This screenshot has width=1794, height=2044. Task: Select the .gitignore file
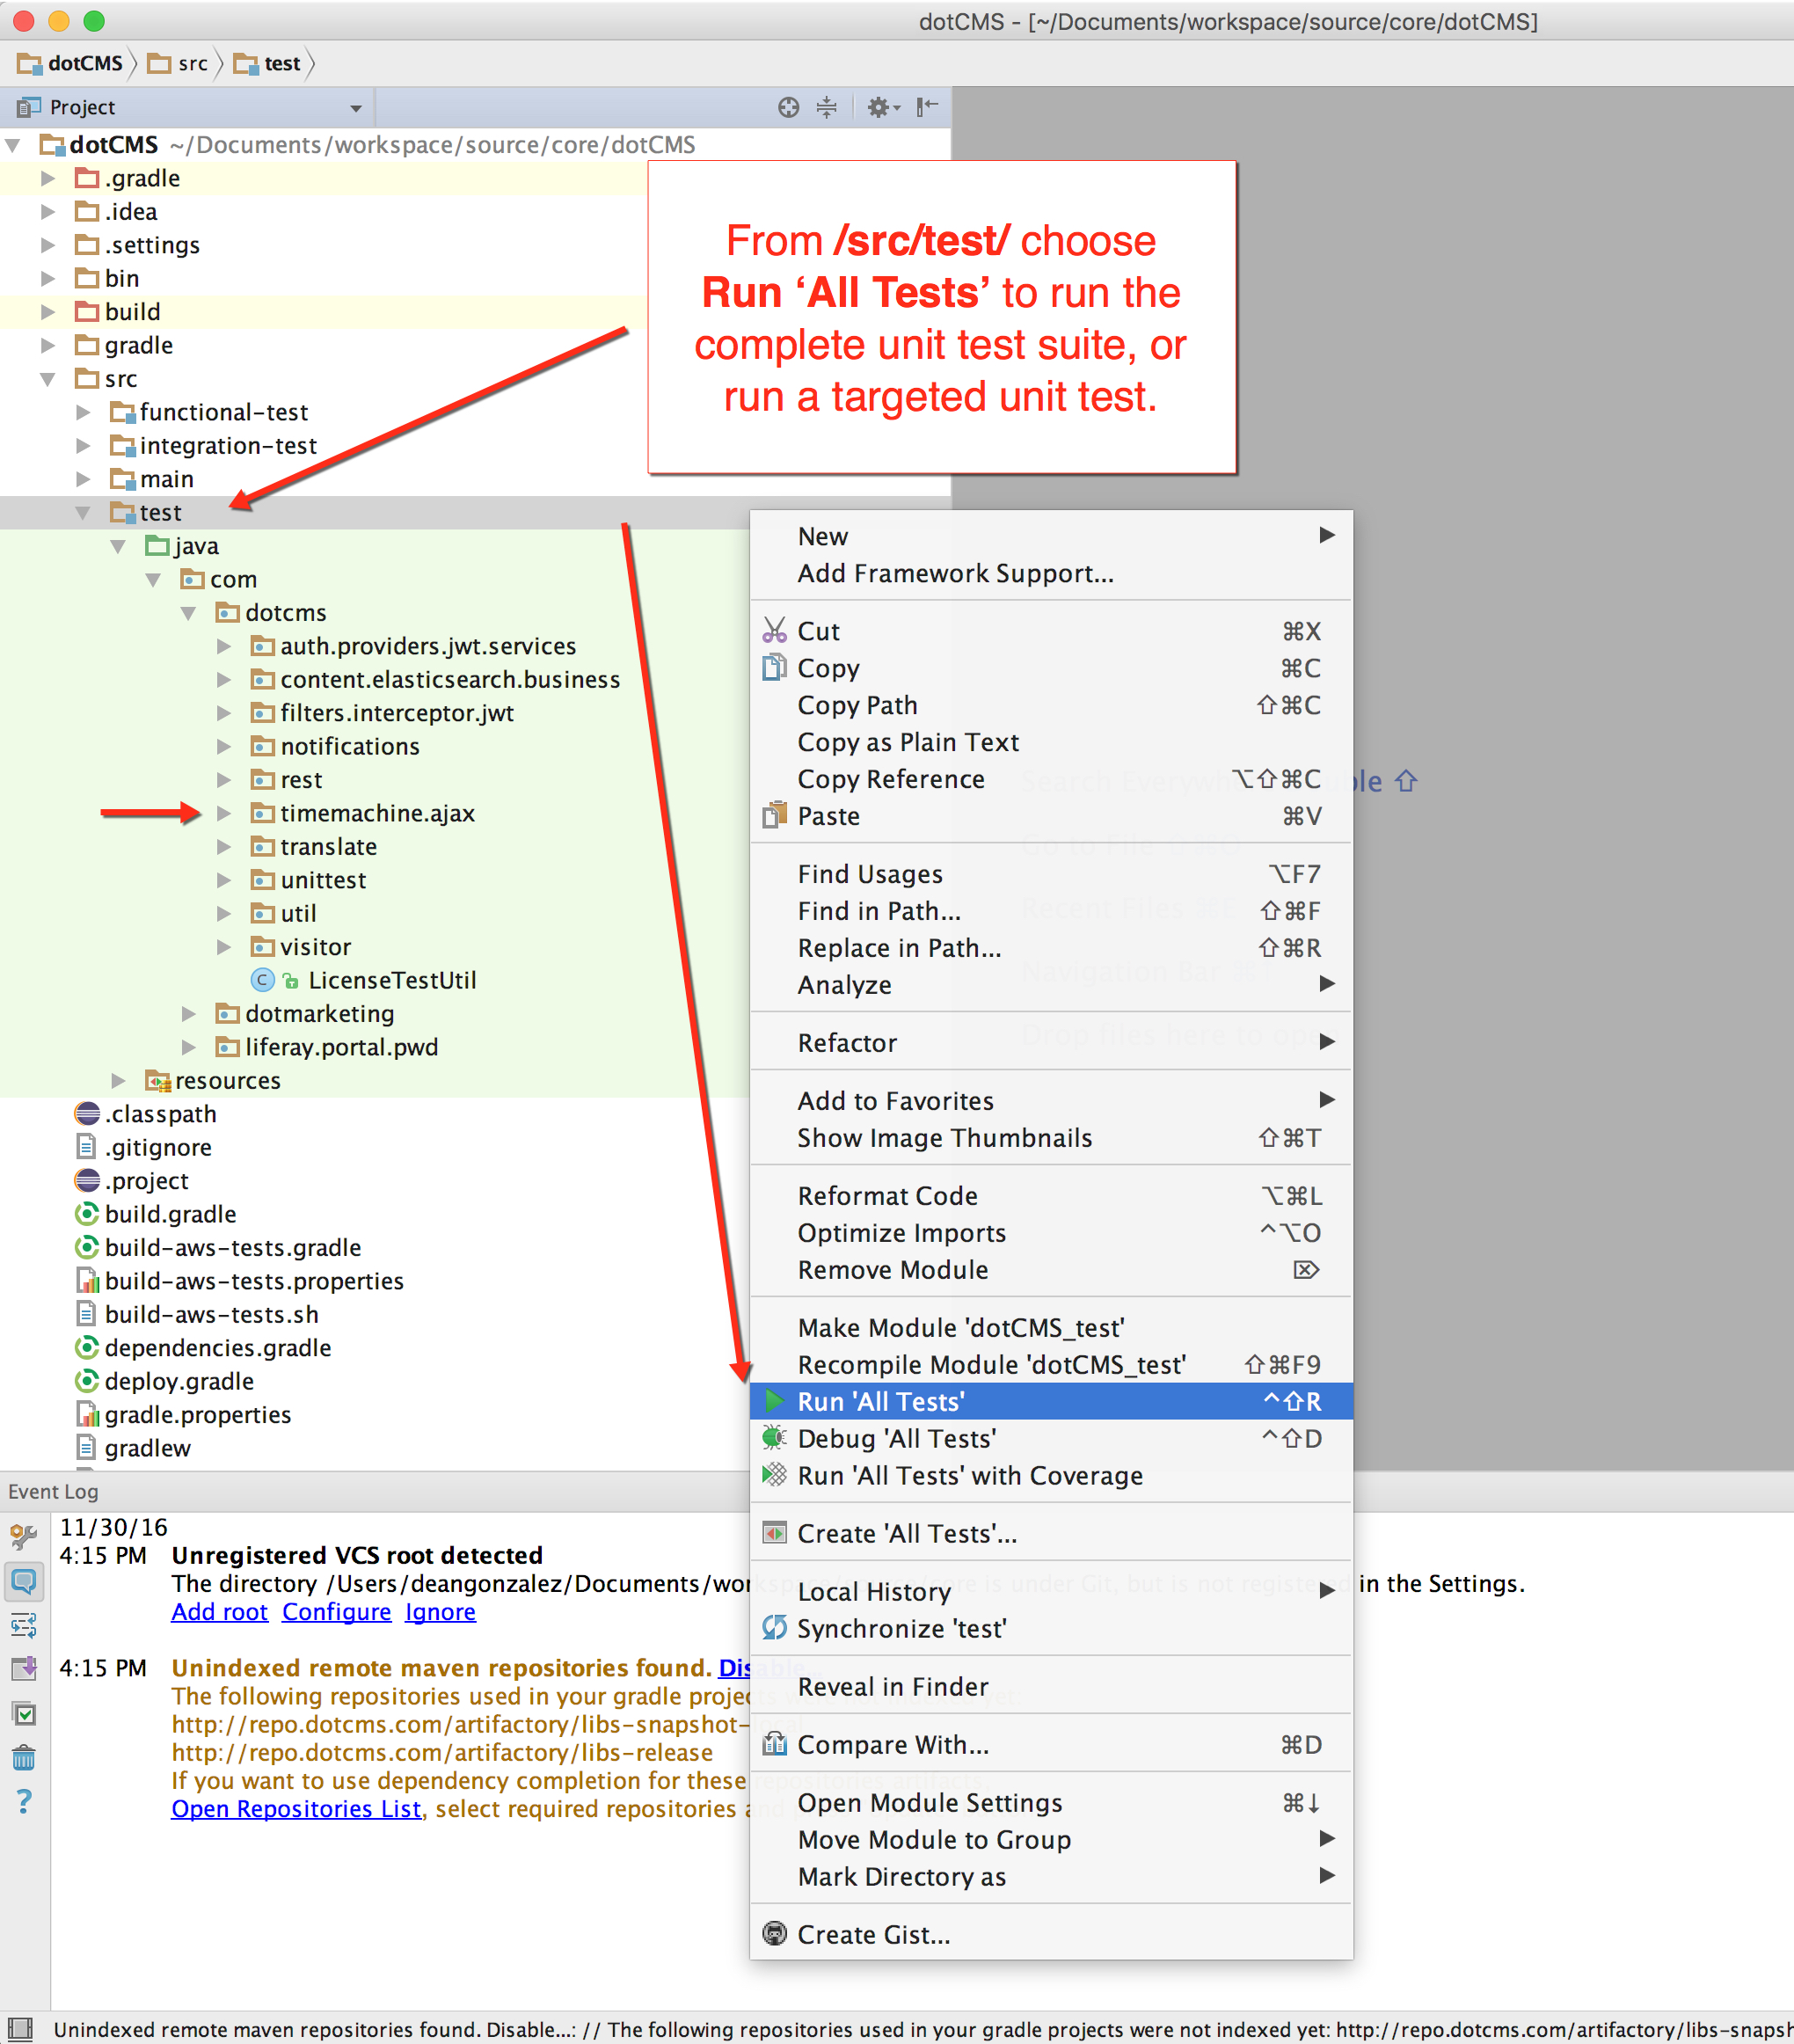point(157,1147)
